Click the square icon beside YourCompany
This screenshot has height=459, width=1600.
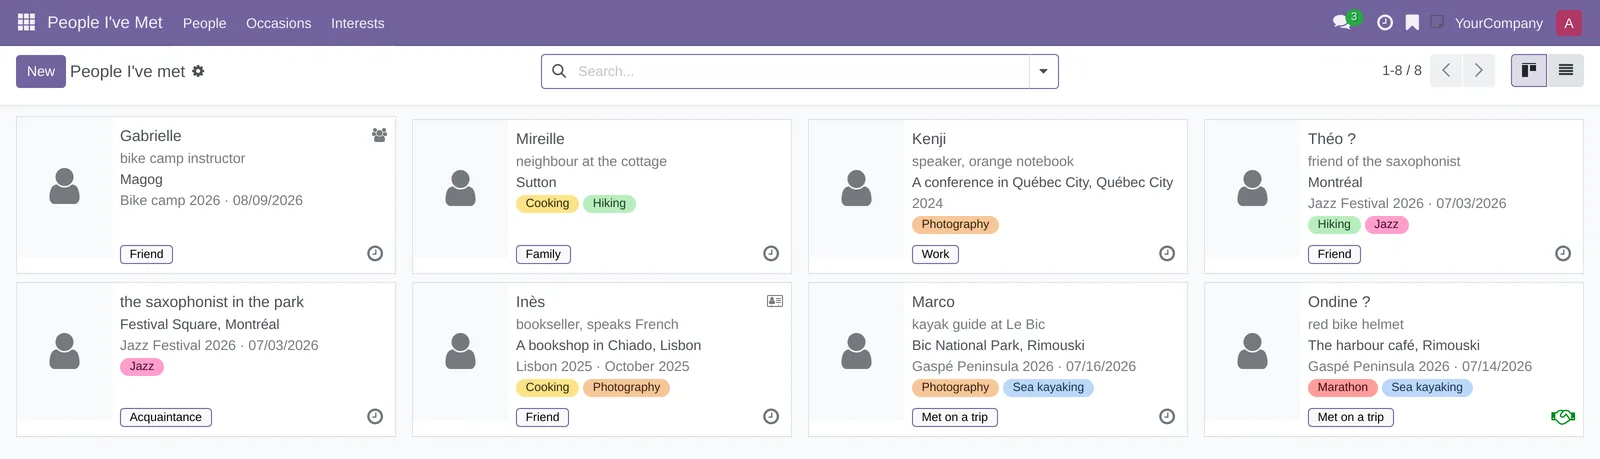(x=1437, y=22)
